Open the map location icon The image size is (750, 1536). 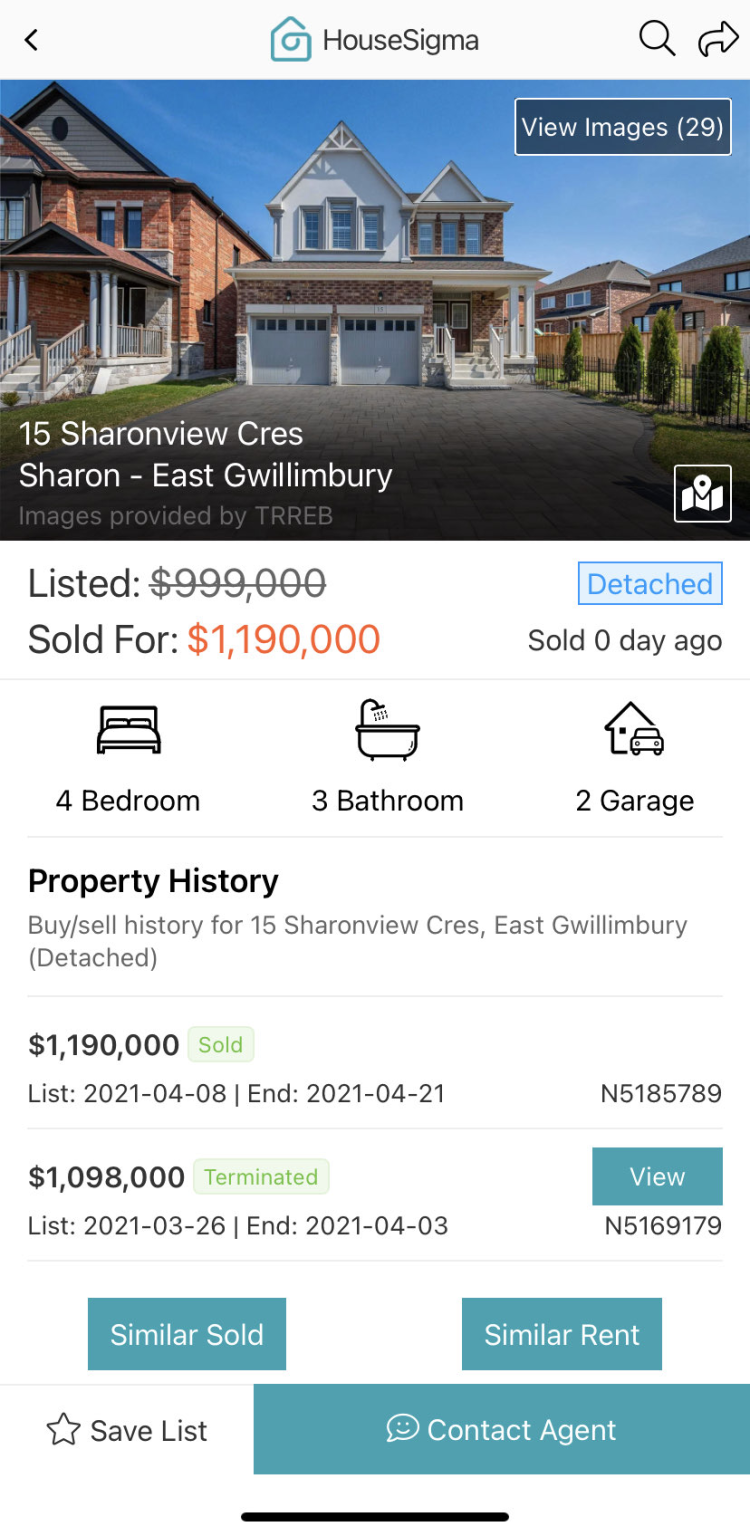tap(702, 493)
